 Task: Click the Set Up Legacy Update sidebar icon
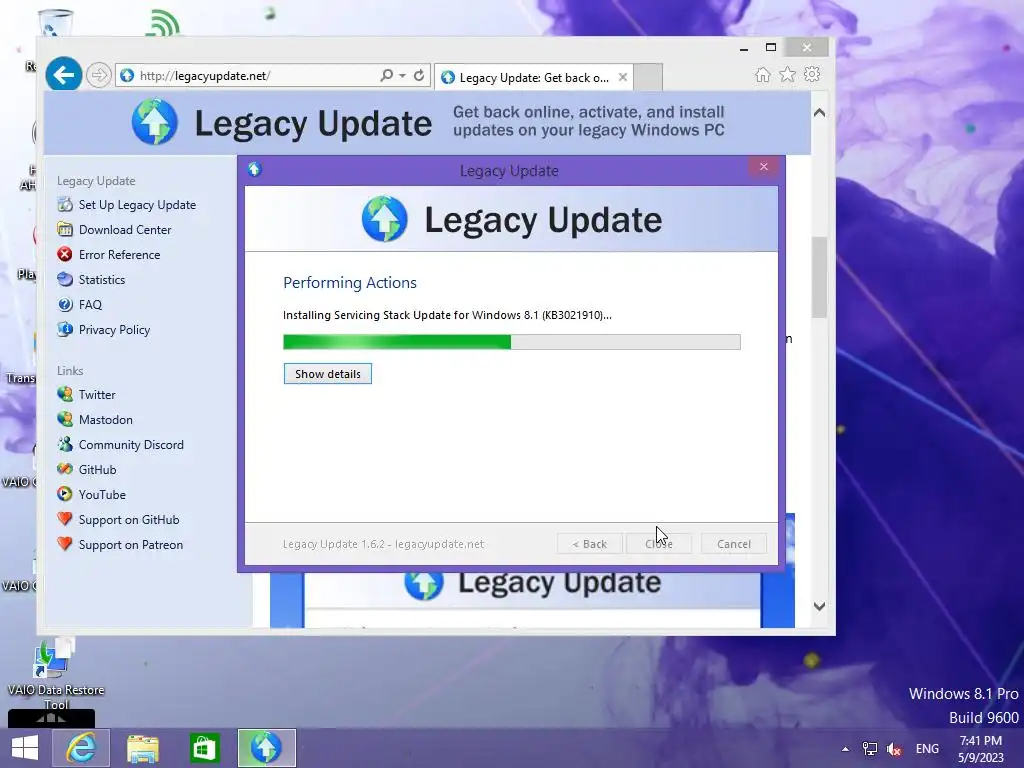click(x=65, y=204)
